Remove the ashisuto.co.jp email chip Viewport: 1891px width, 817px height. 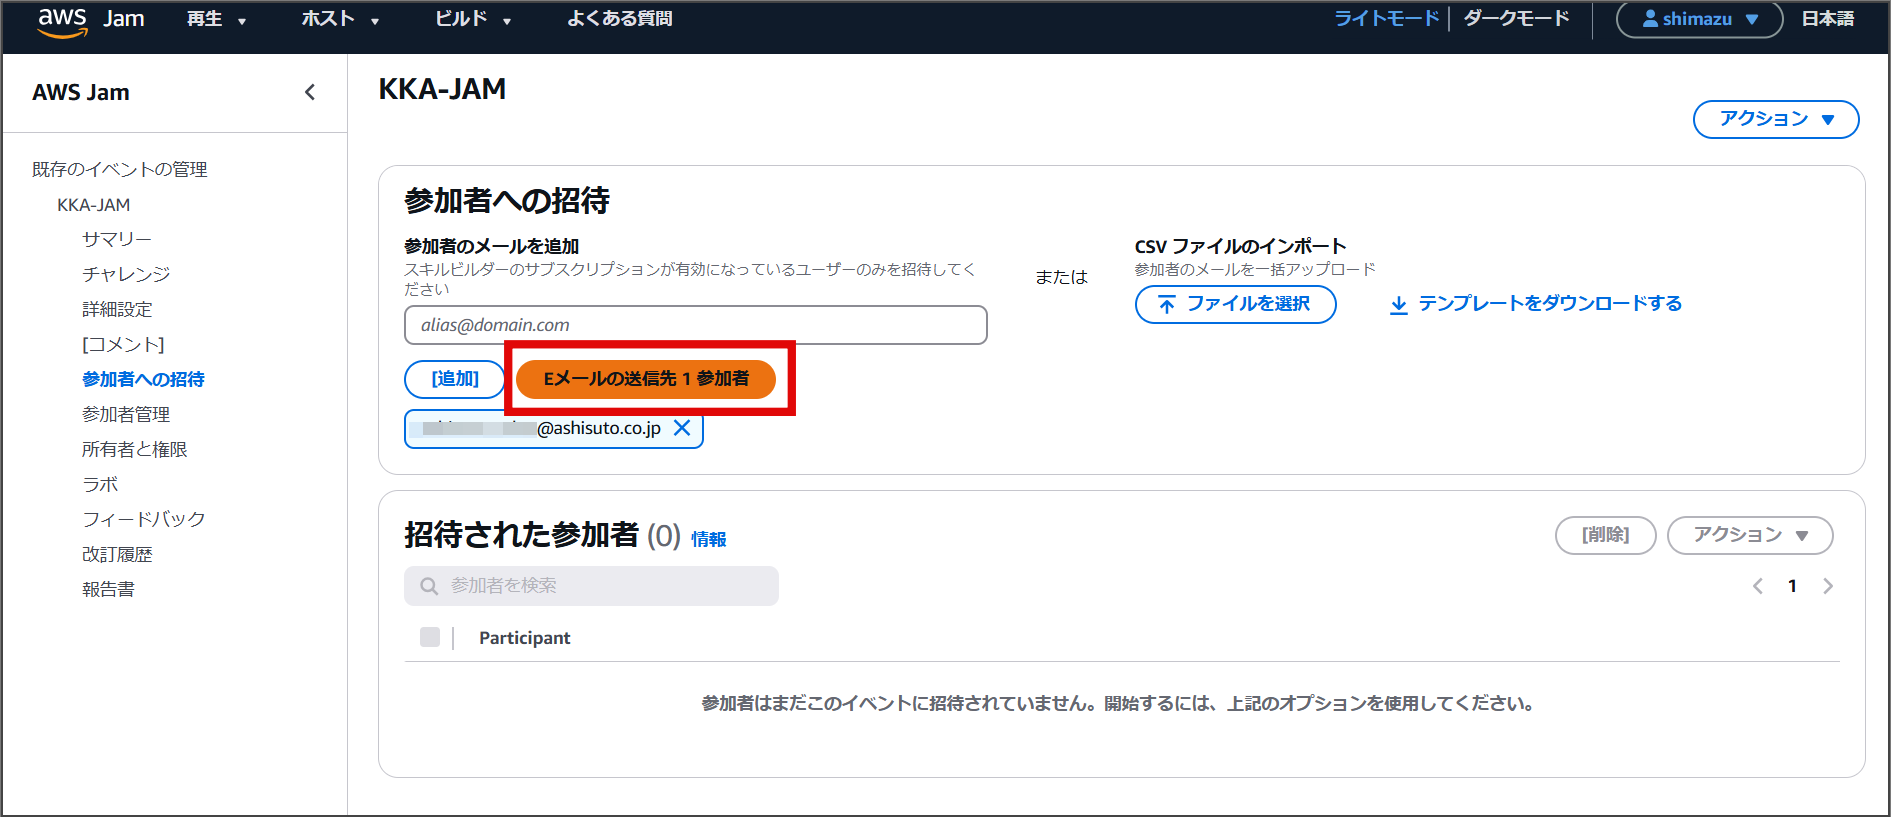(682, 428)
